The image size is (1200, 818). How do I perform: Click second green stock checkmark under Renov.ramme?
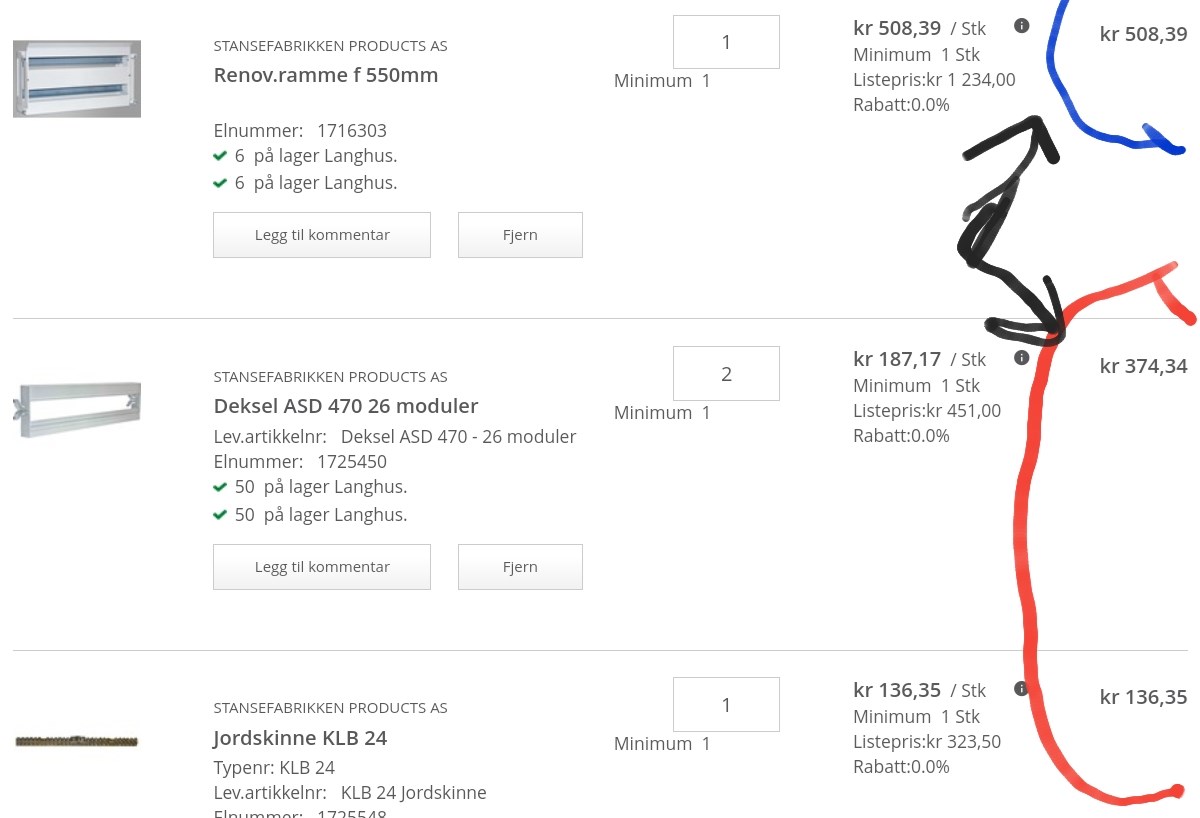coord(220,183)
